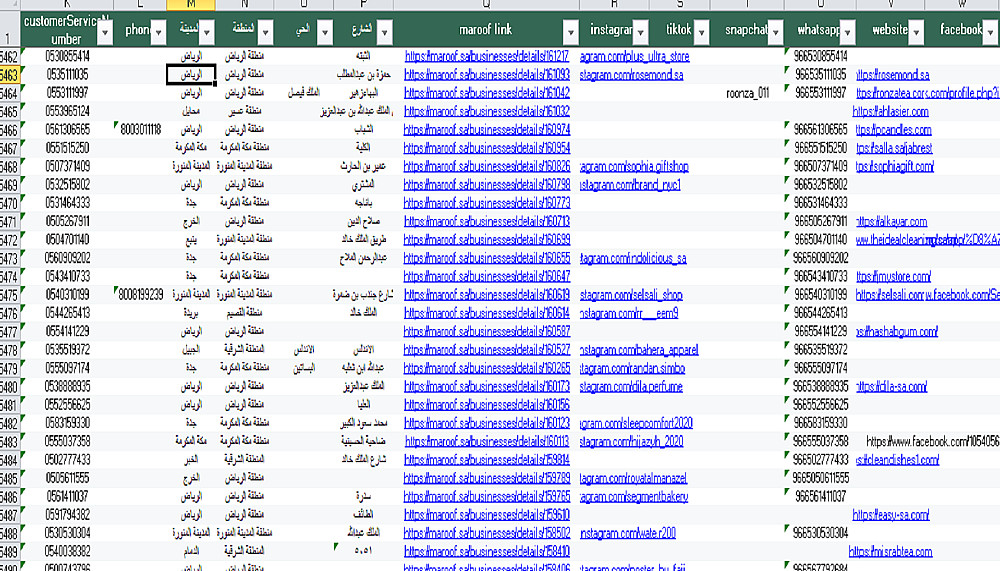Viewport: 1000px width, 571px height.
Task: Open the selsali_shop Instagram link
Action: click(631, 295)
